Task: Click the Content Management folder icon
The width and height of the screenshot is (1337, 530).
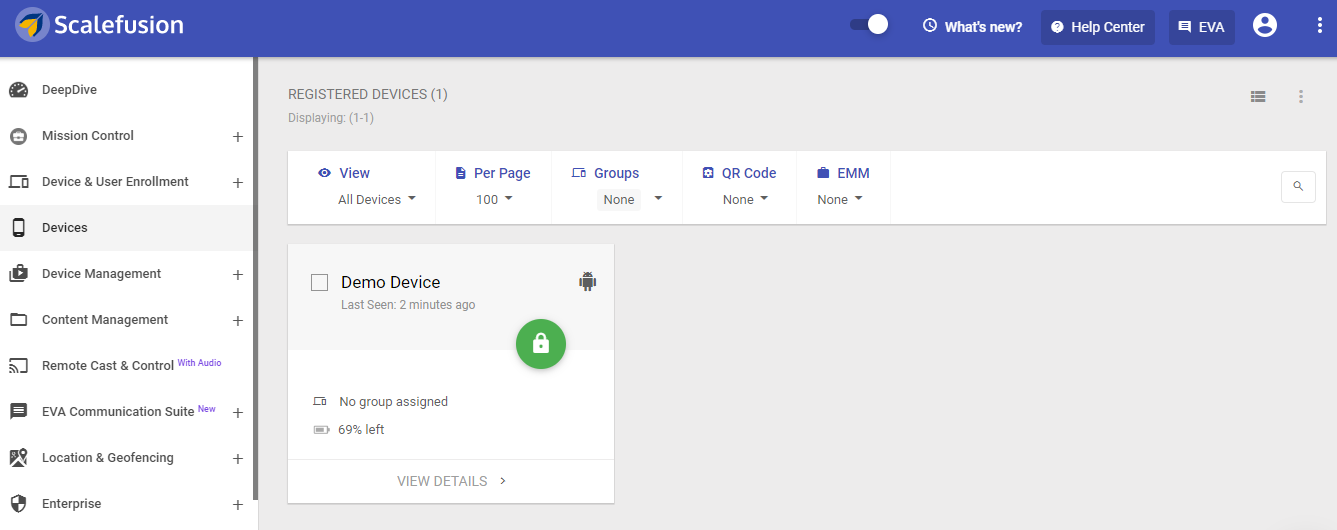Action: 19,320
